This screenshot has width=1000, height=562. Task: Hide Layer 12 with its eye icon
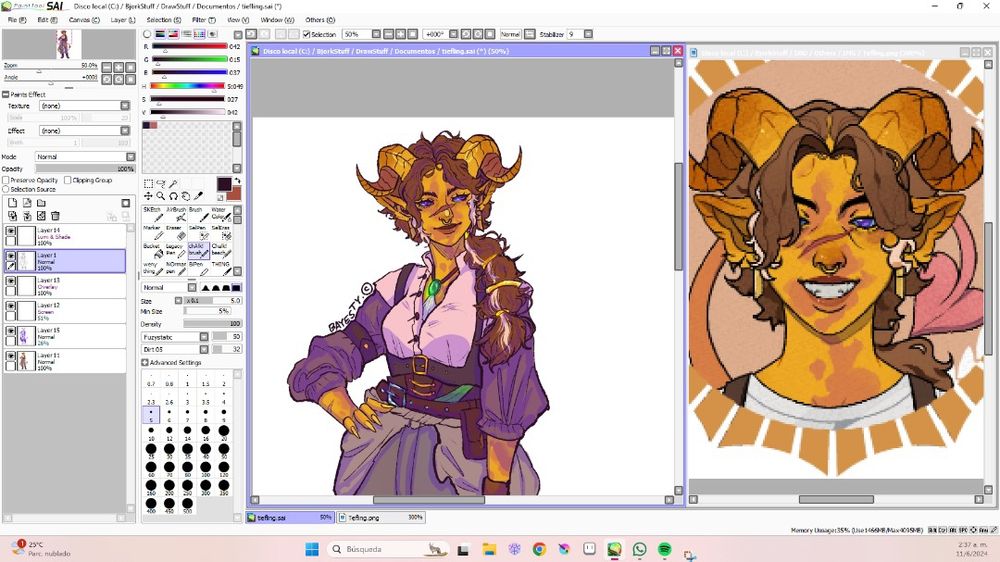tap(11, 306)
